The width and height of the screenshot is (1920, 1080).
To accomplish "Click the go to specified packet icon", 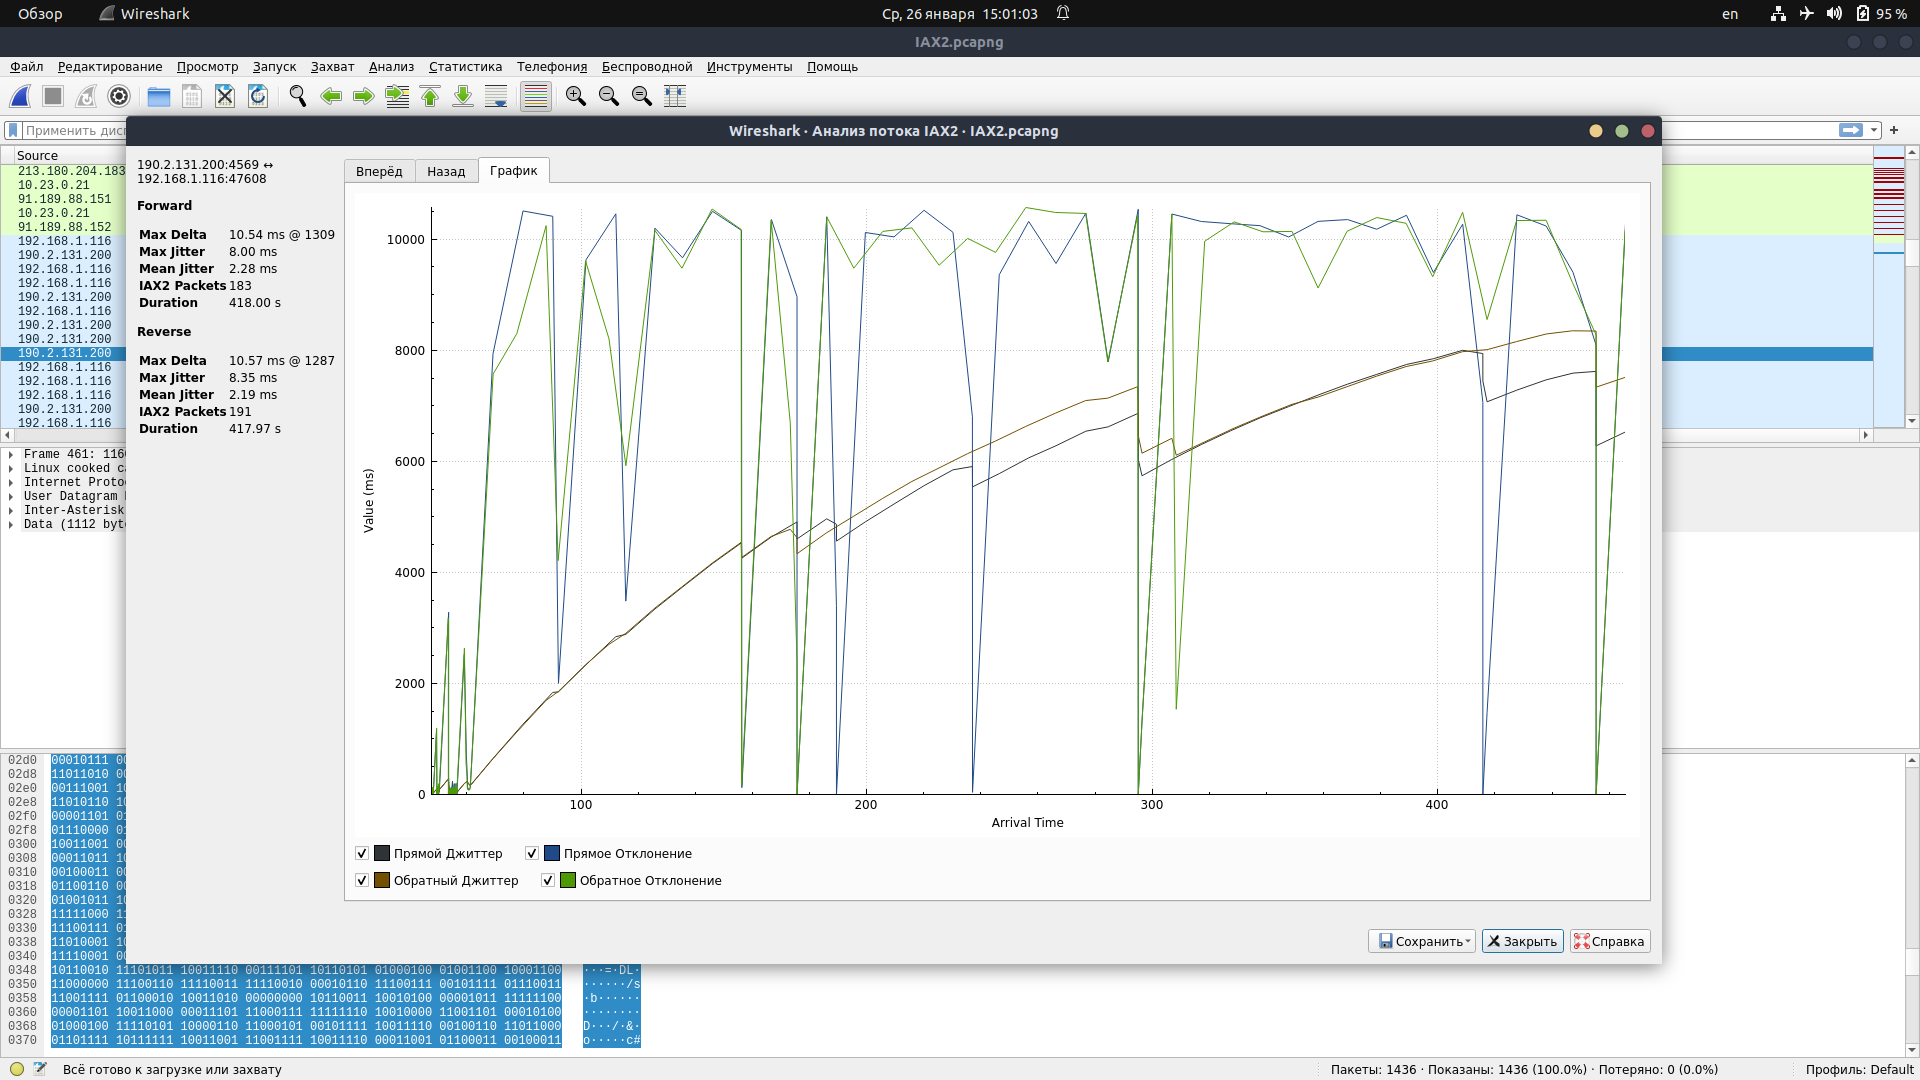I will click(397, 96).
